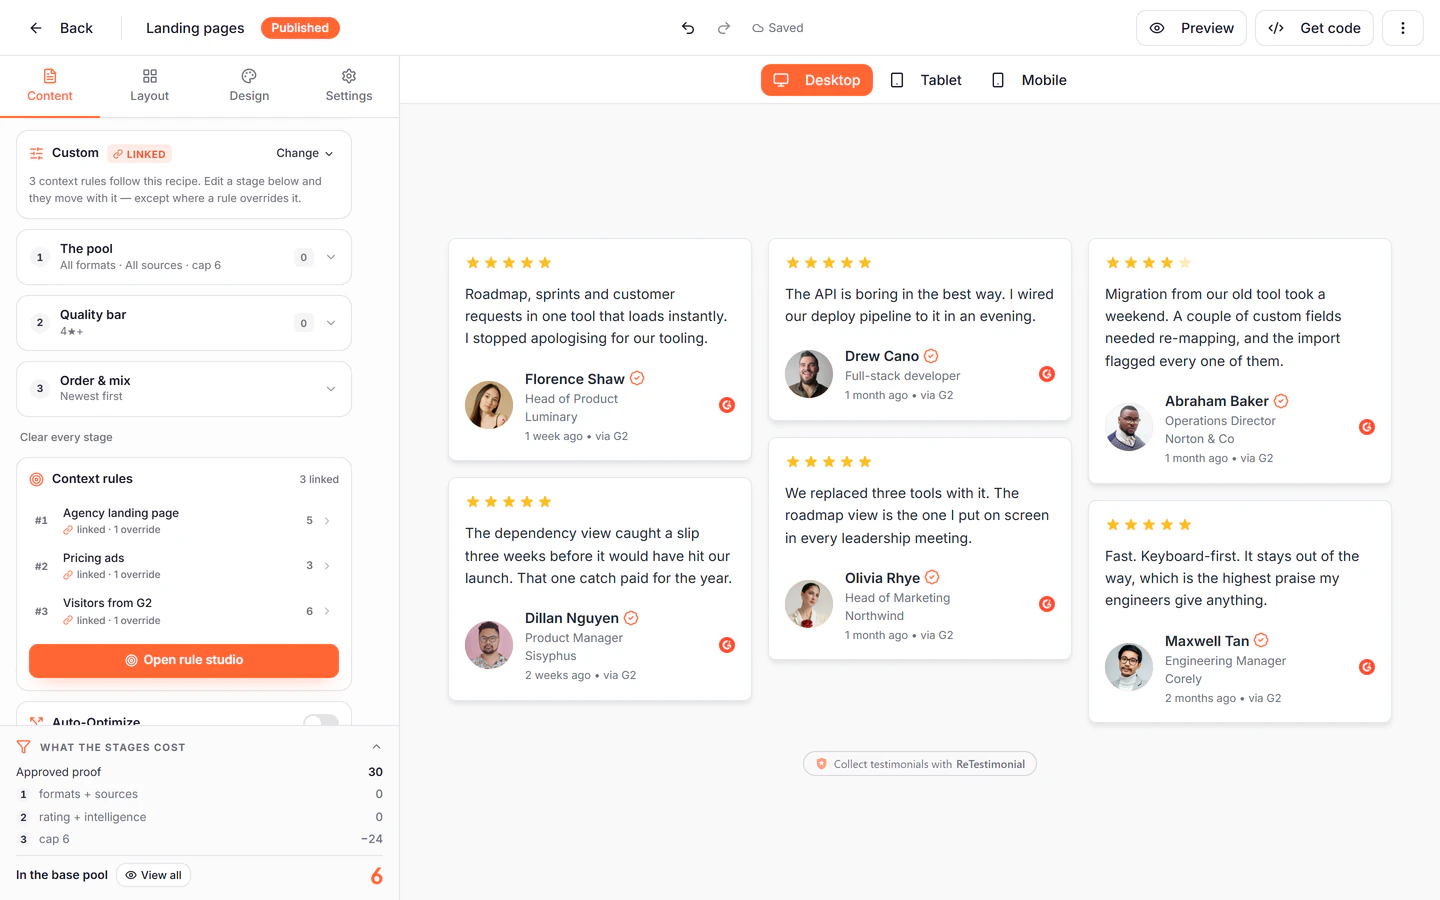Click the Preview button
Image resolution: width=1440 pixels, height=900 pixels.
point(1191,28)
